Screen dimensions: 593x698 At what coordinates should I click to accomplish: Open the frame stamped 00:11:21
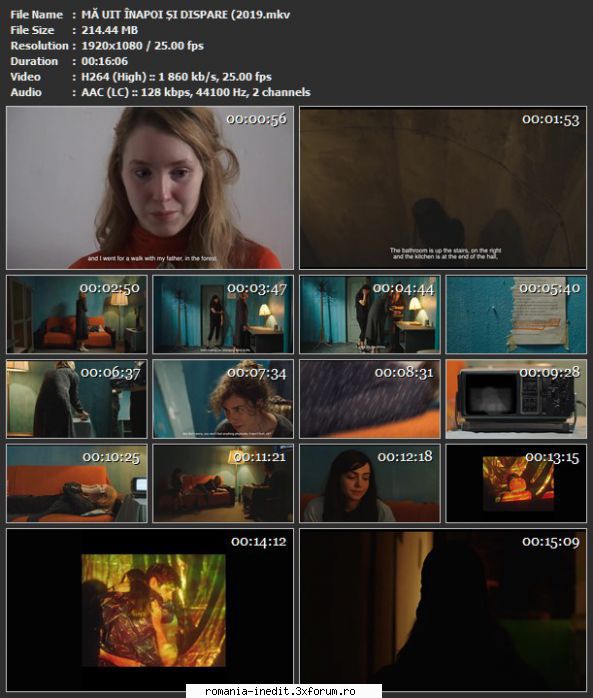[223, 483]
